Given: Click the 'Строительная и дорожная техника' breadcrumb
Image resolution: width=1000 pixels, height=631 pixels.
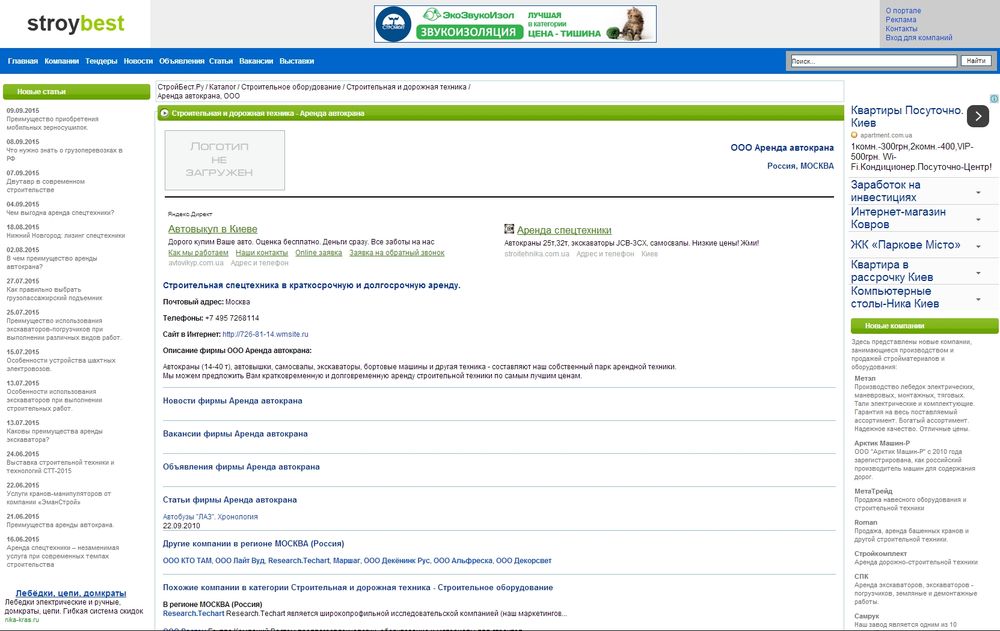Looking at the screenshot, I should pos(406,87).
